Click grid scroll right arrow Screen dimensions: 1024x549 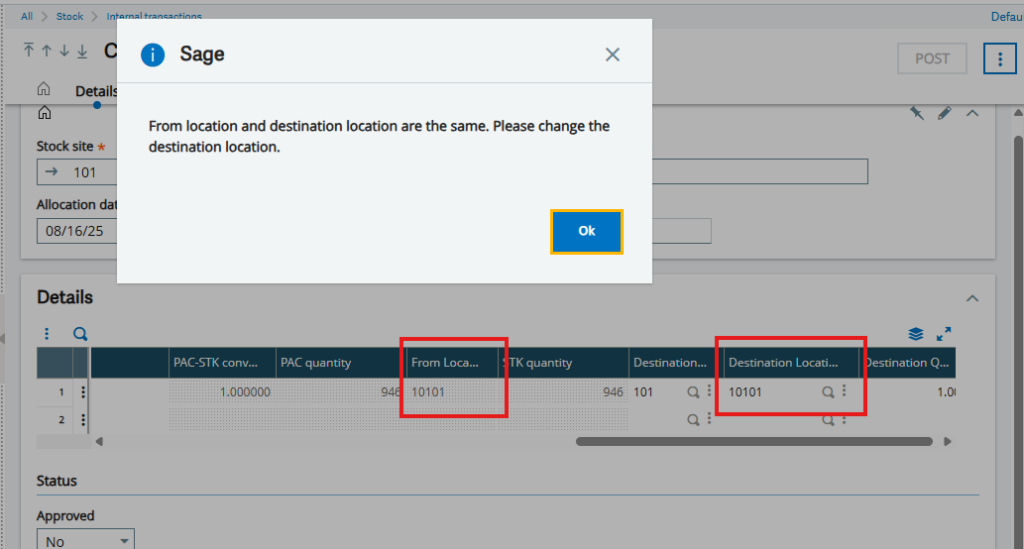click(947, 441)
